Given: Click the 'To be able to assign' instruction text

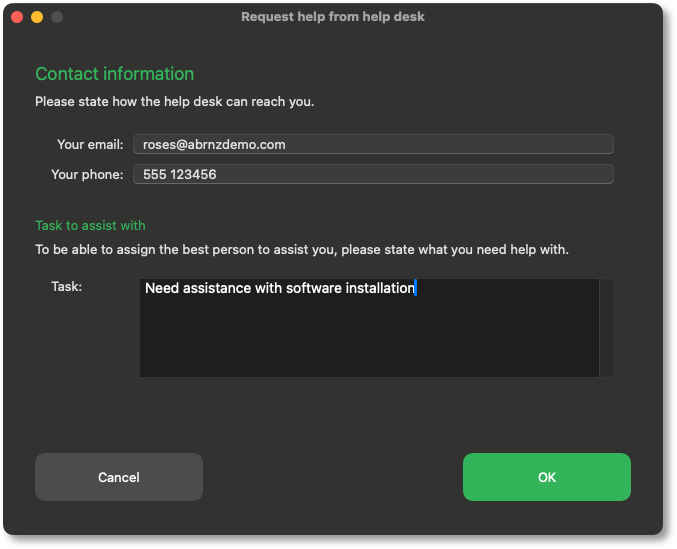Looking at the screenshot, I should (301, 249).
